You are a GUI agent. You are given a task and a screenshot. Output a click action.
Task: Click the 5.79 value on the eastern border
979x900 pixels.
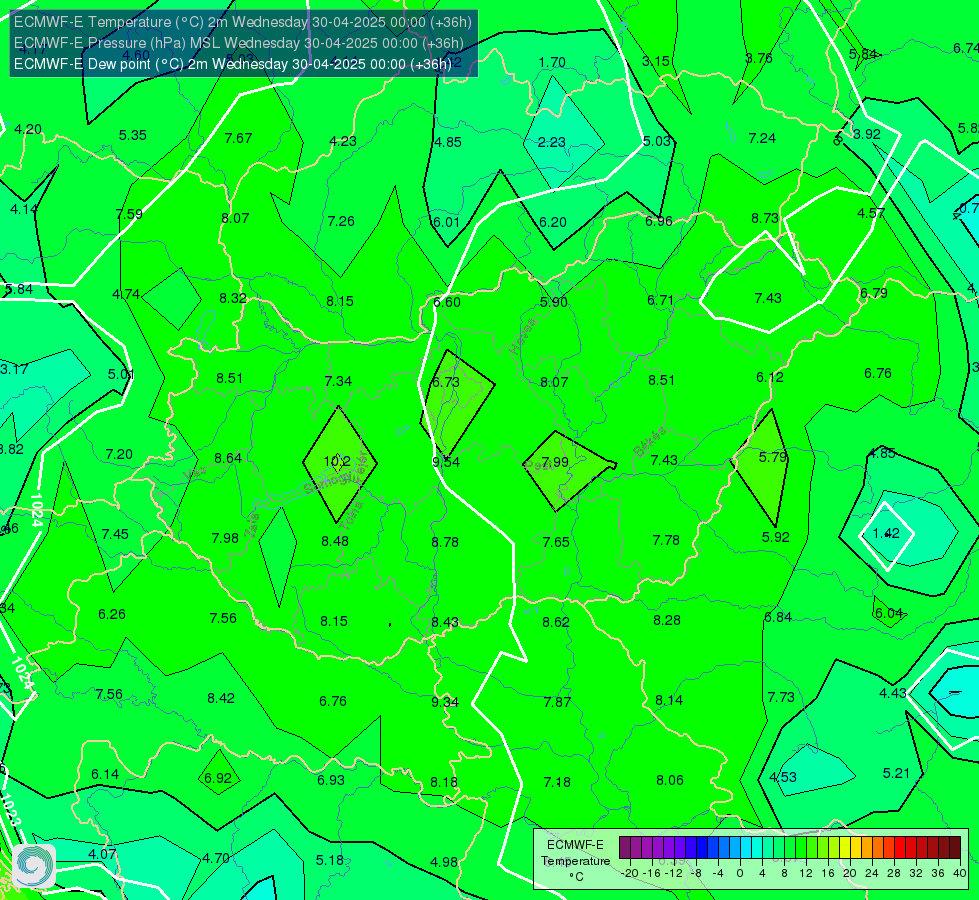coord(773,457)
